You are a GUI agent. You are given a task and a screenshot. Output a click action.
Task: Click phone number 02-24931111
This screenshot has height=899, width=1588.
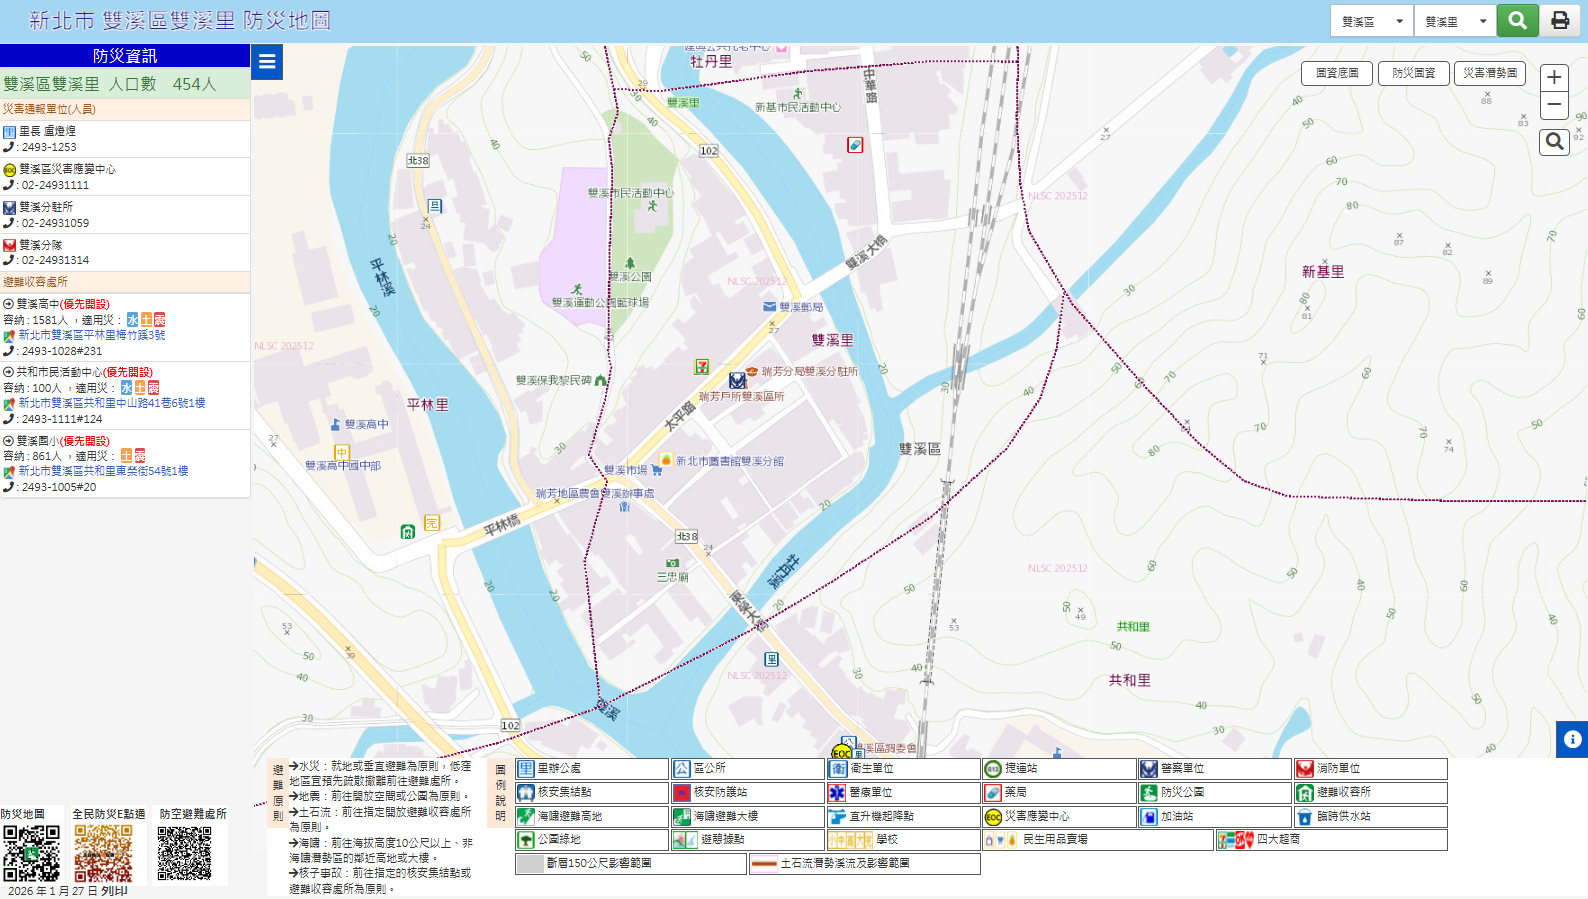55,185
